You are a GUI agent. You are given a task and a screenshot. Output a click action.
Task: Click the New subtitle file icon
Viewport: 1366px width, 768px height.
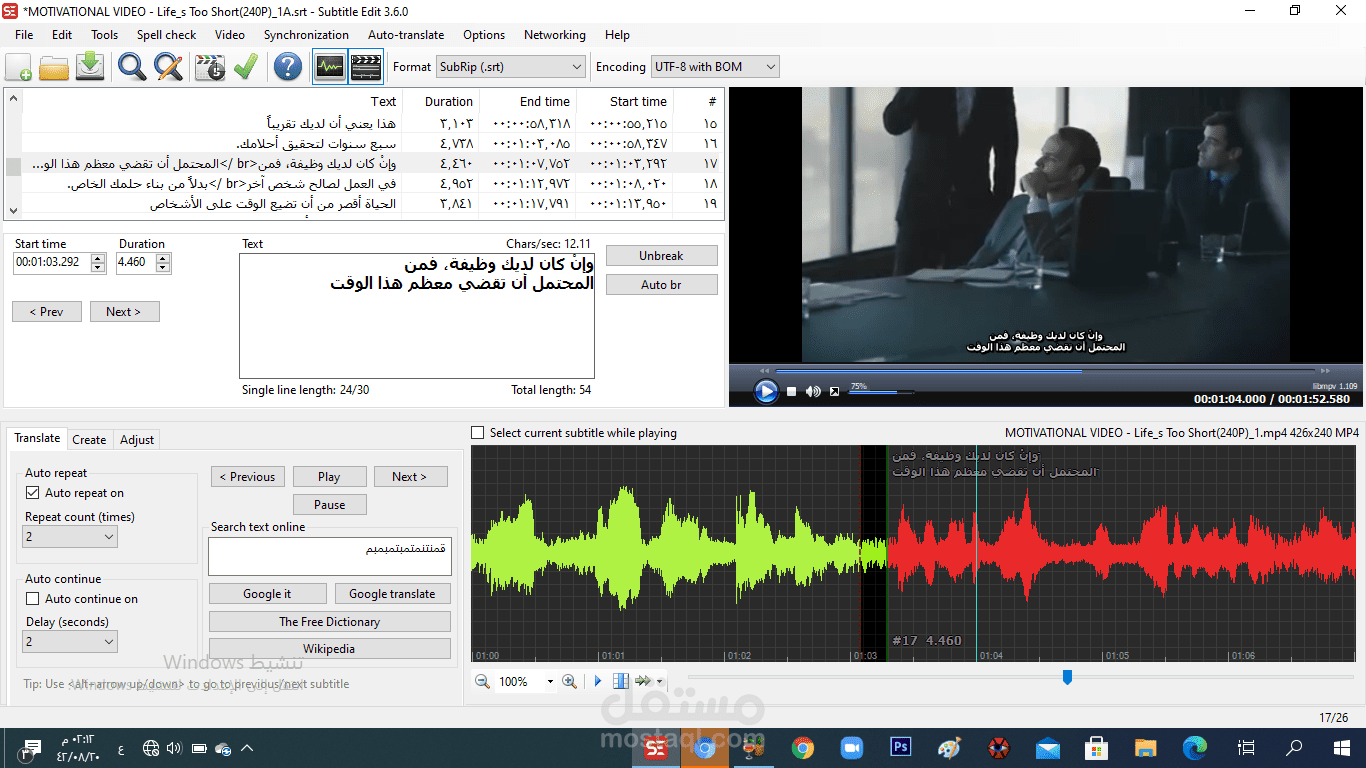click(19, 67)
